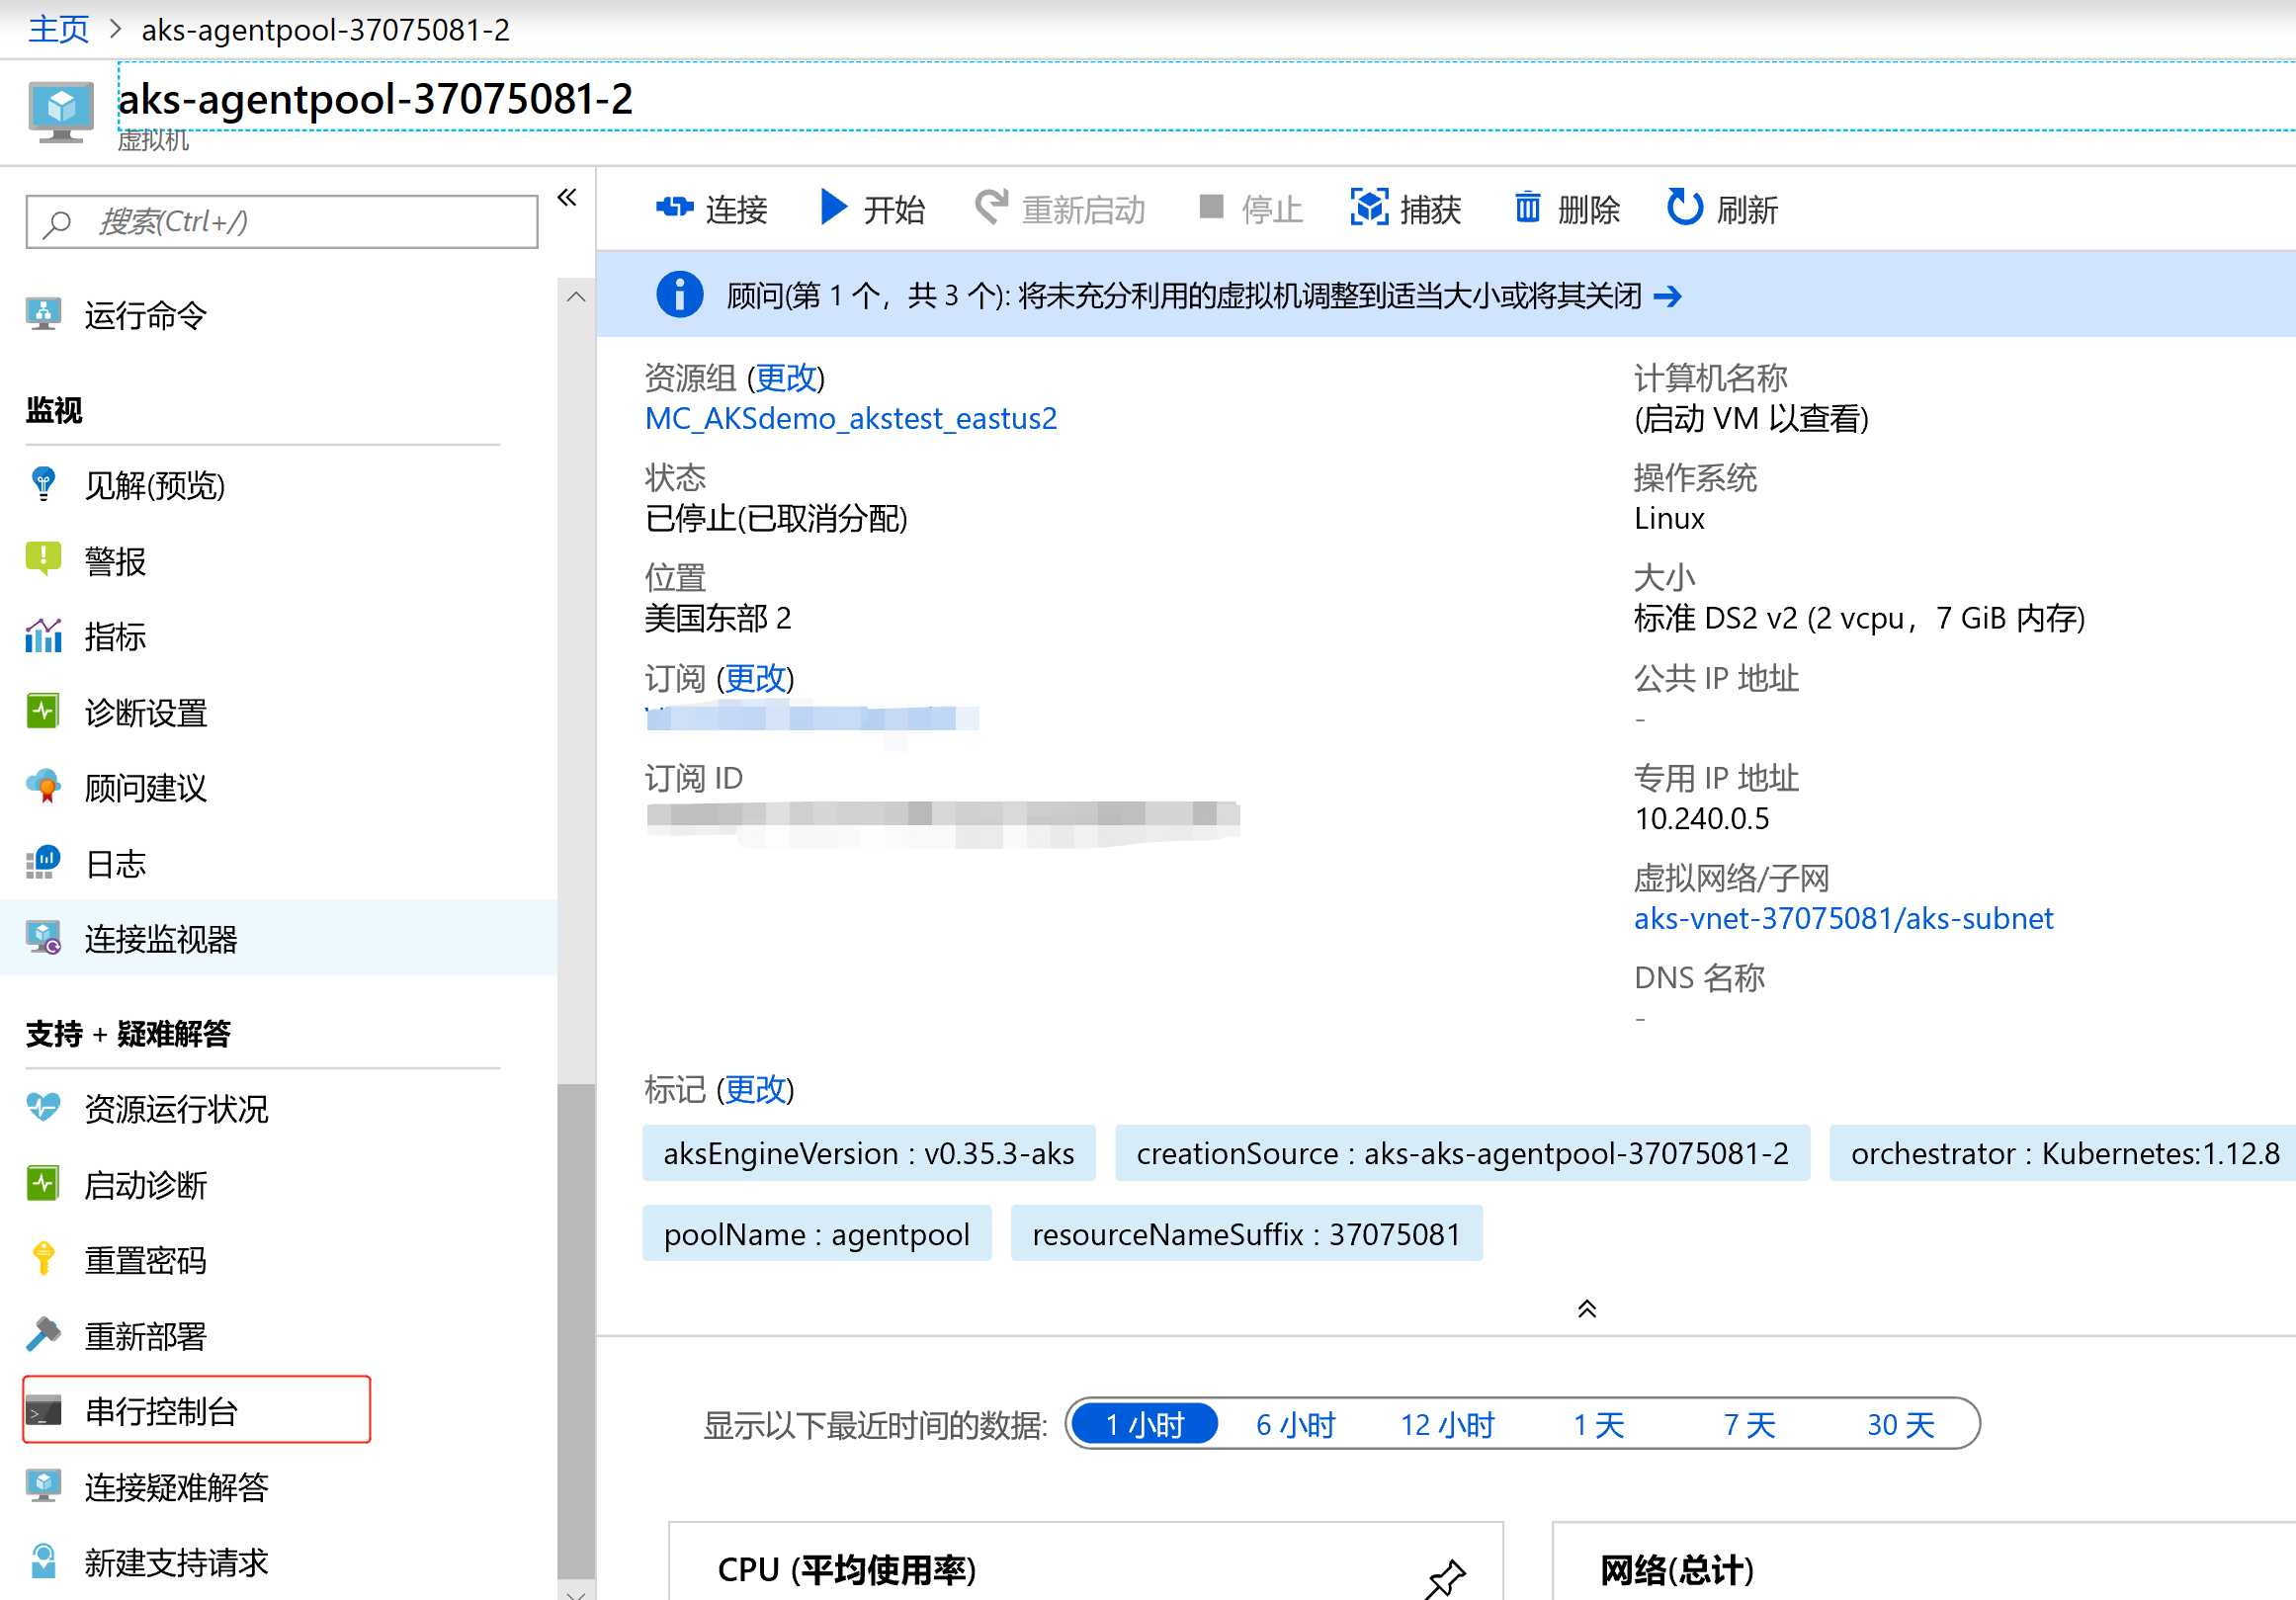Click the 删除 trash can icon
This screenshot has width=2296, height=1600.
pos(1527,207)
